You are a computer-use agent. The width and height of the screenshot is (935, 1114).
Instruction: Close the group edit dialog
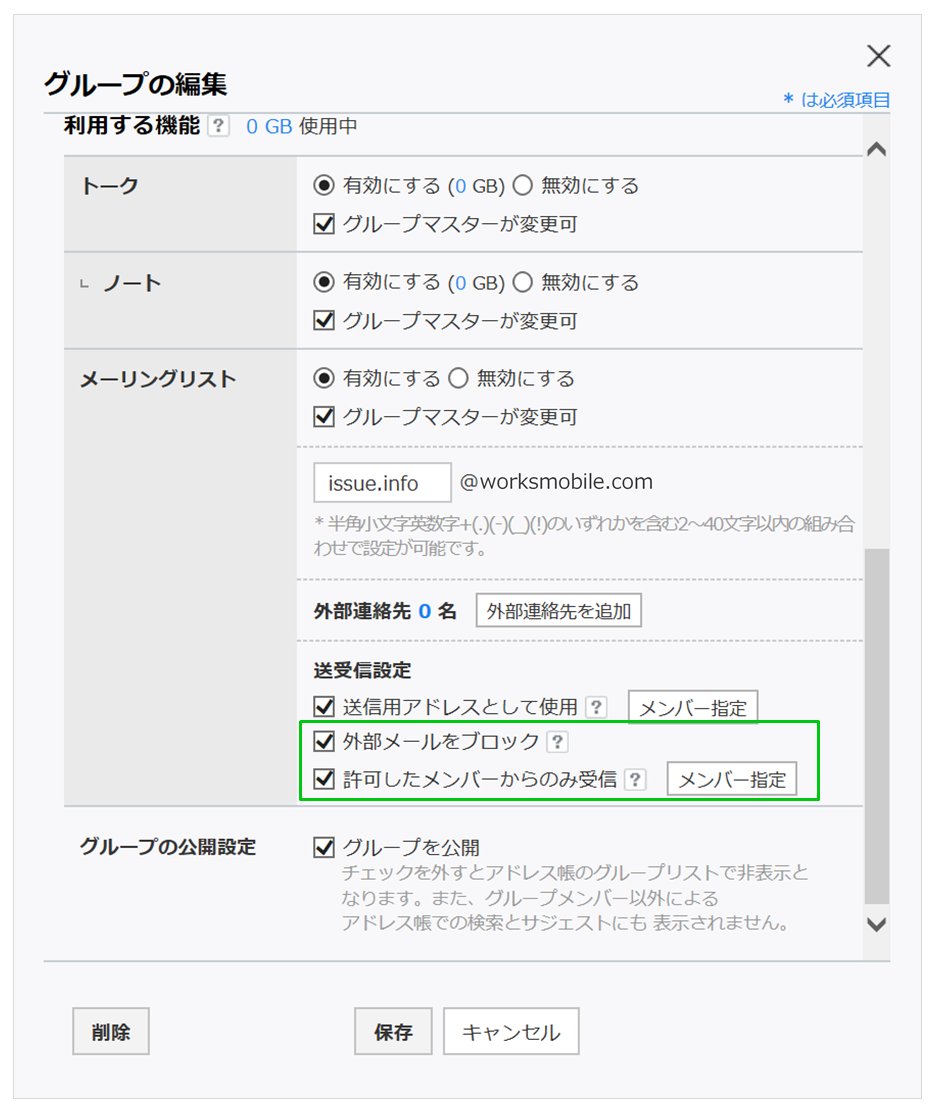[x=878, y=56]
